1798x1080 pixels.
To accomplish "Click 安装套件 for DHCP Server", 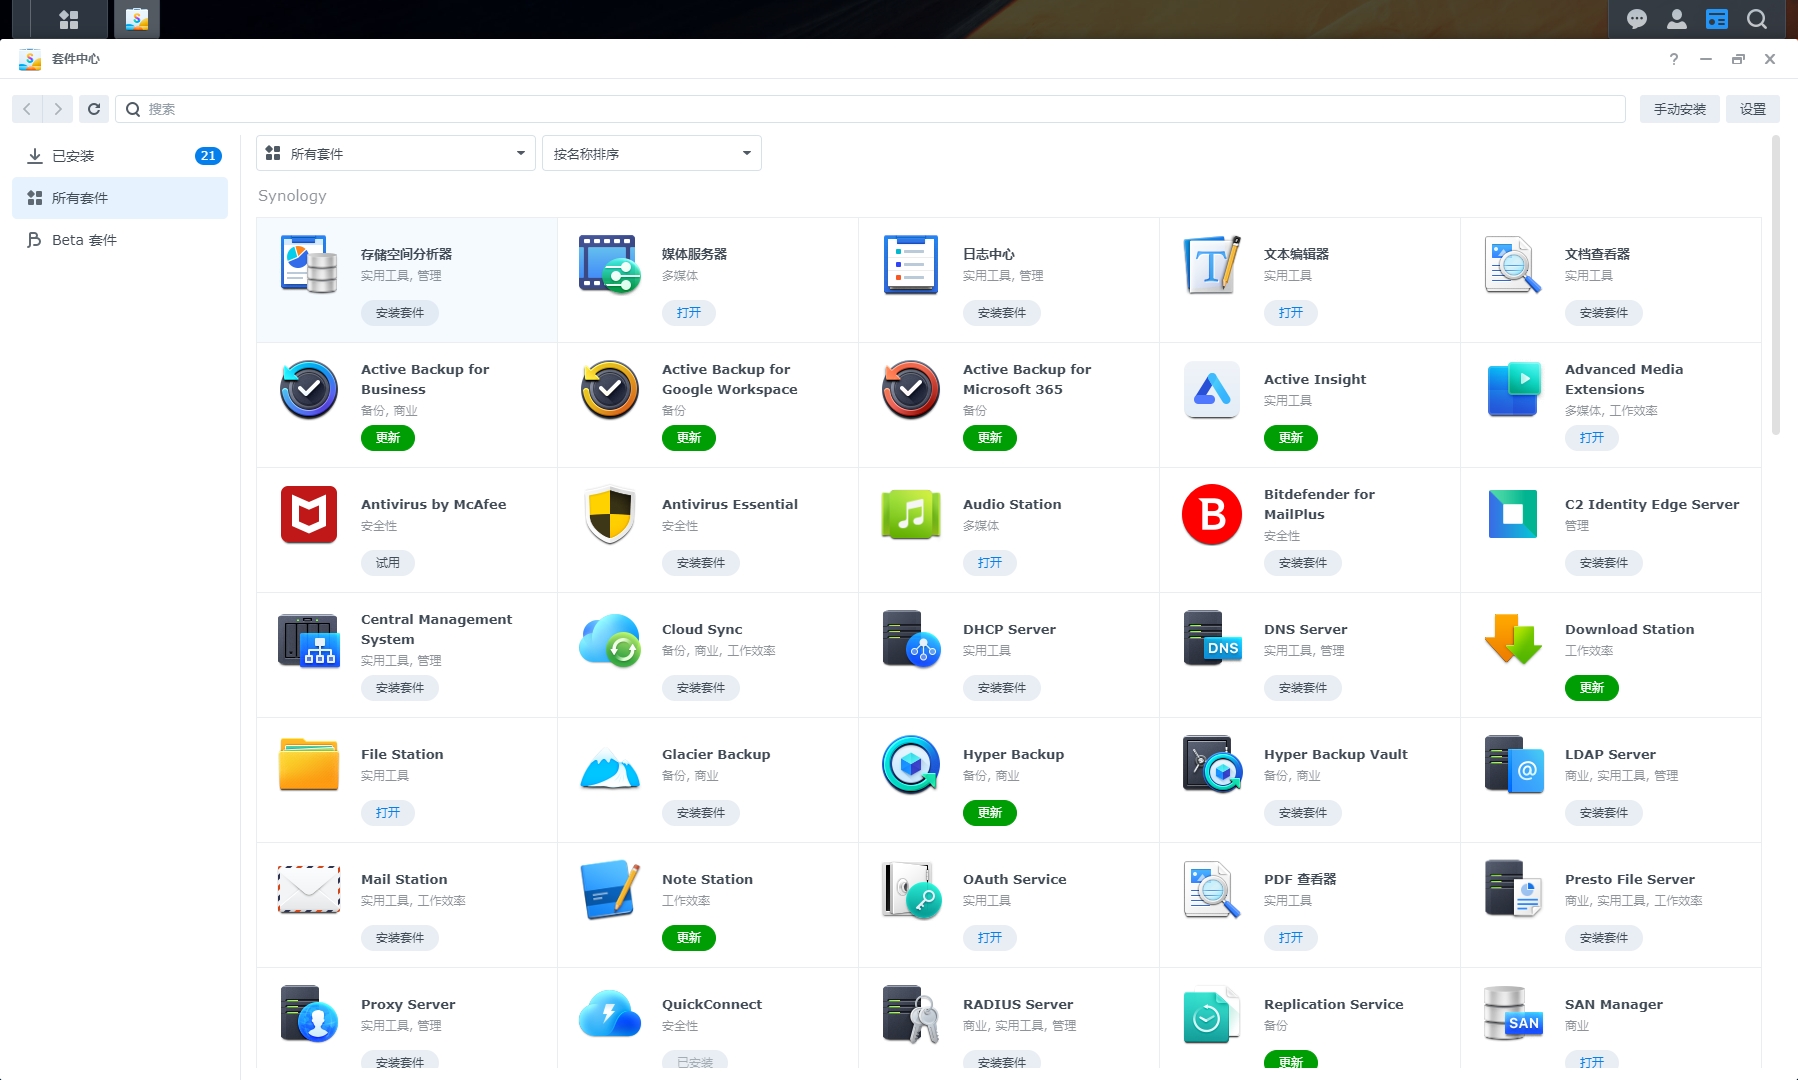I will click(x=1002, y=688).
